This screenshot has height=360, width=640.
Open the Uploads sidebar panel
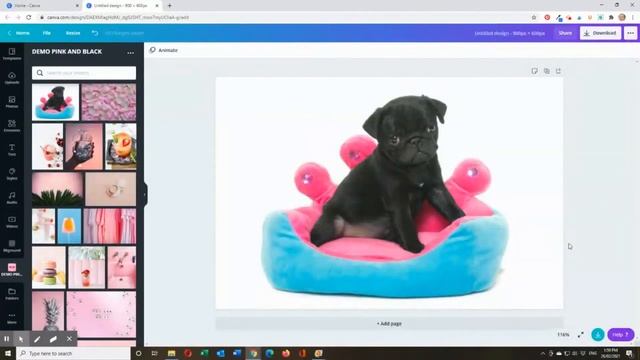pos(12,78)
